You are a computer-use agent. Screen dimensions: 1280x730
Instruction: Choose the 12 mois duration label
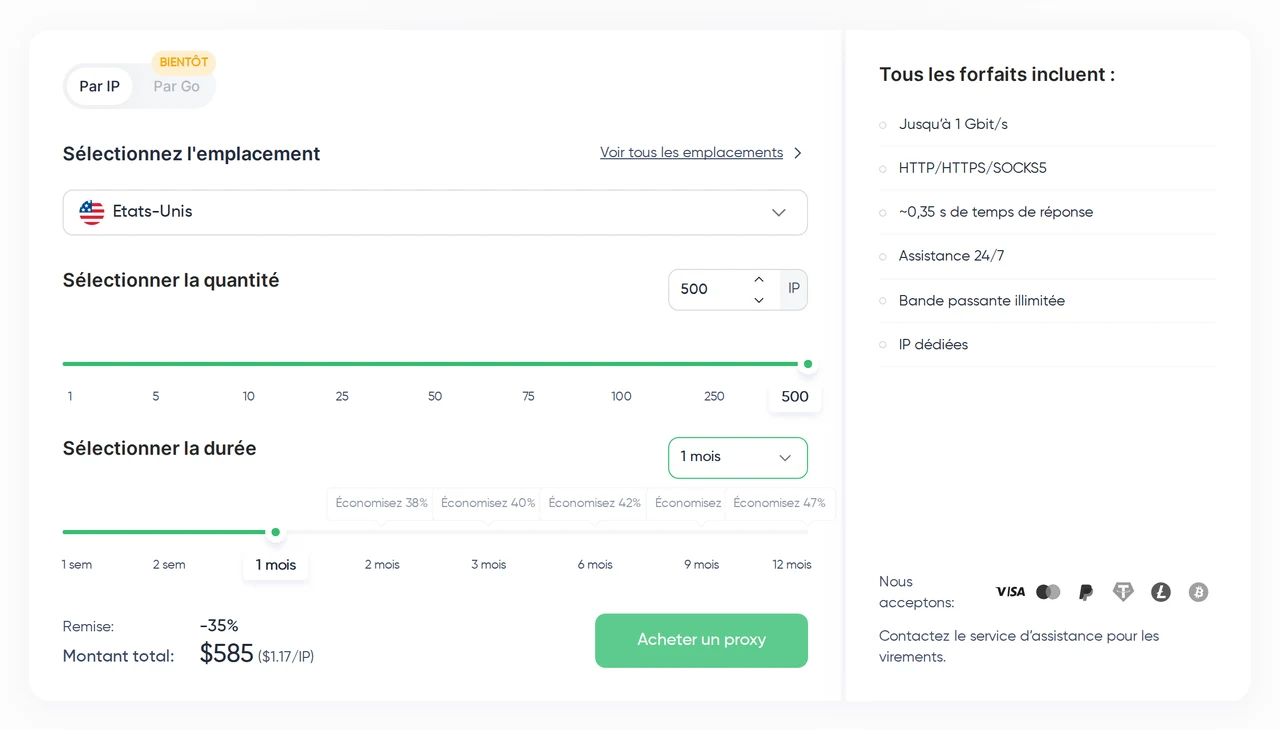792,565
